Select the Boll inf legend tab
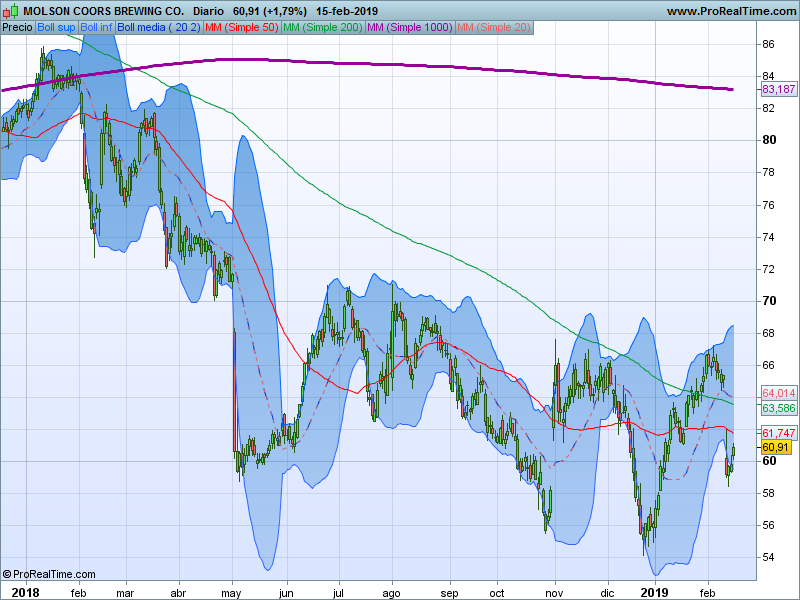Screen dimensions: 800x600 coord(96,28)
